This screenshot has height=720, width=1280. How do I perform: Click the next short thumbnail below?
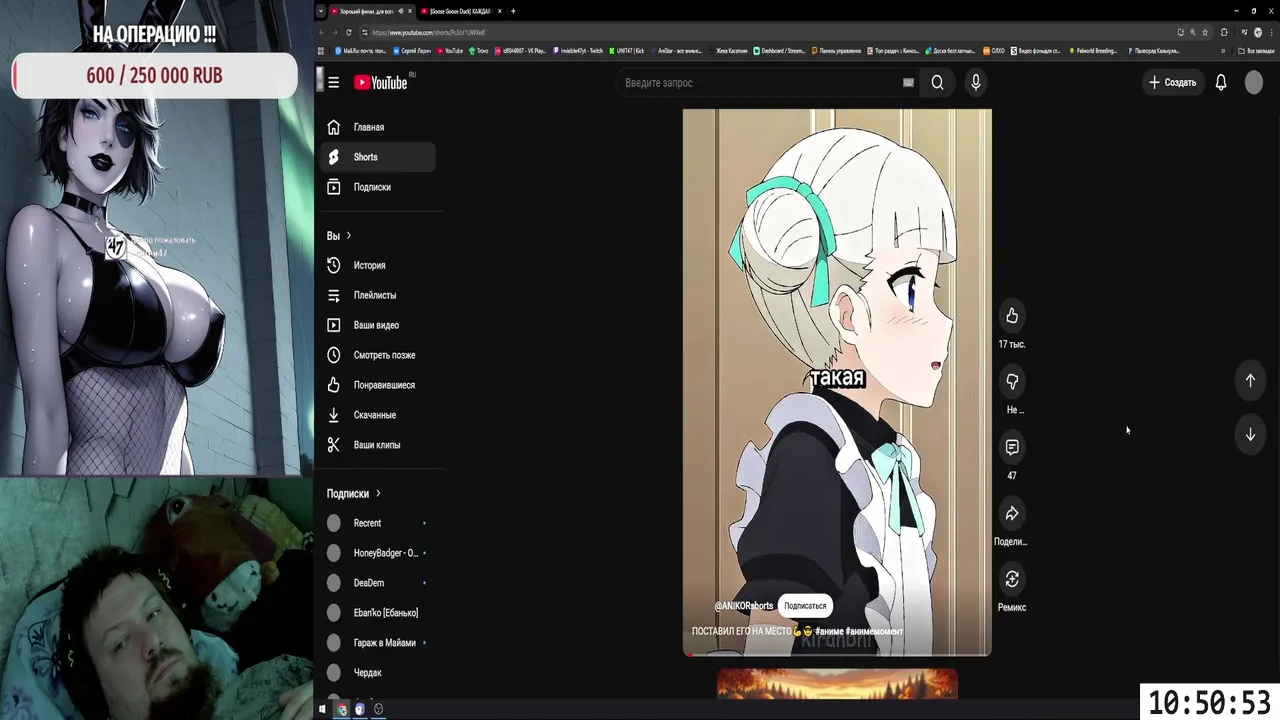tap(837, 684)
